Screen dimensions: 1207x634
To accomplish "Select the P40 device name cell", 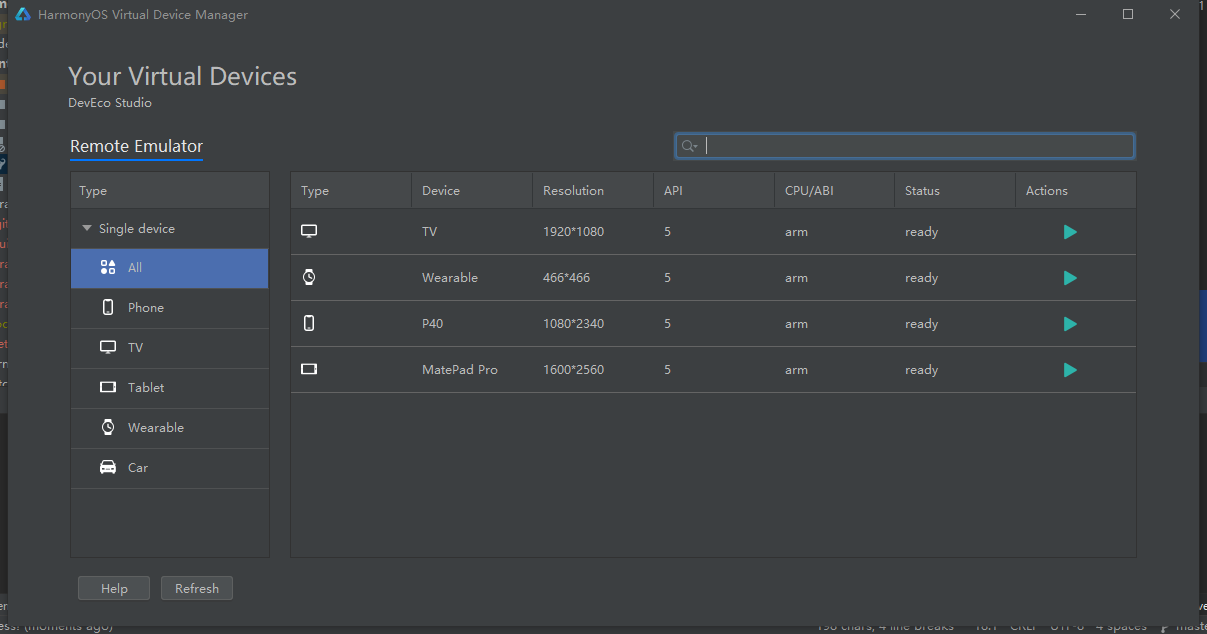I will click(x=433, y=324).
